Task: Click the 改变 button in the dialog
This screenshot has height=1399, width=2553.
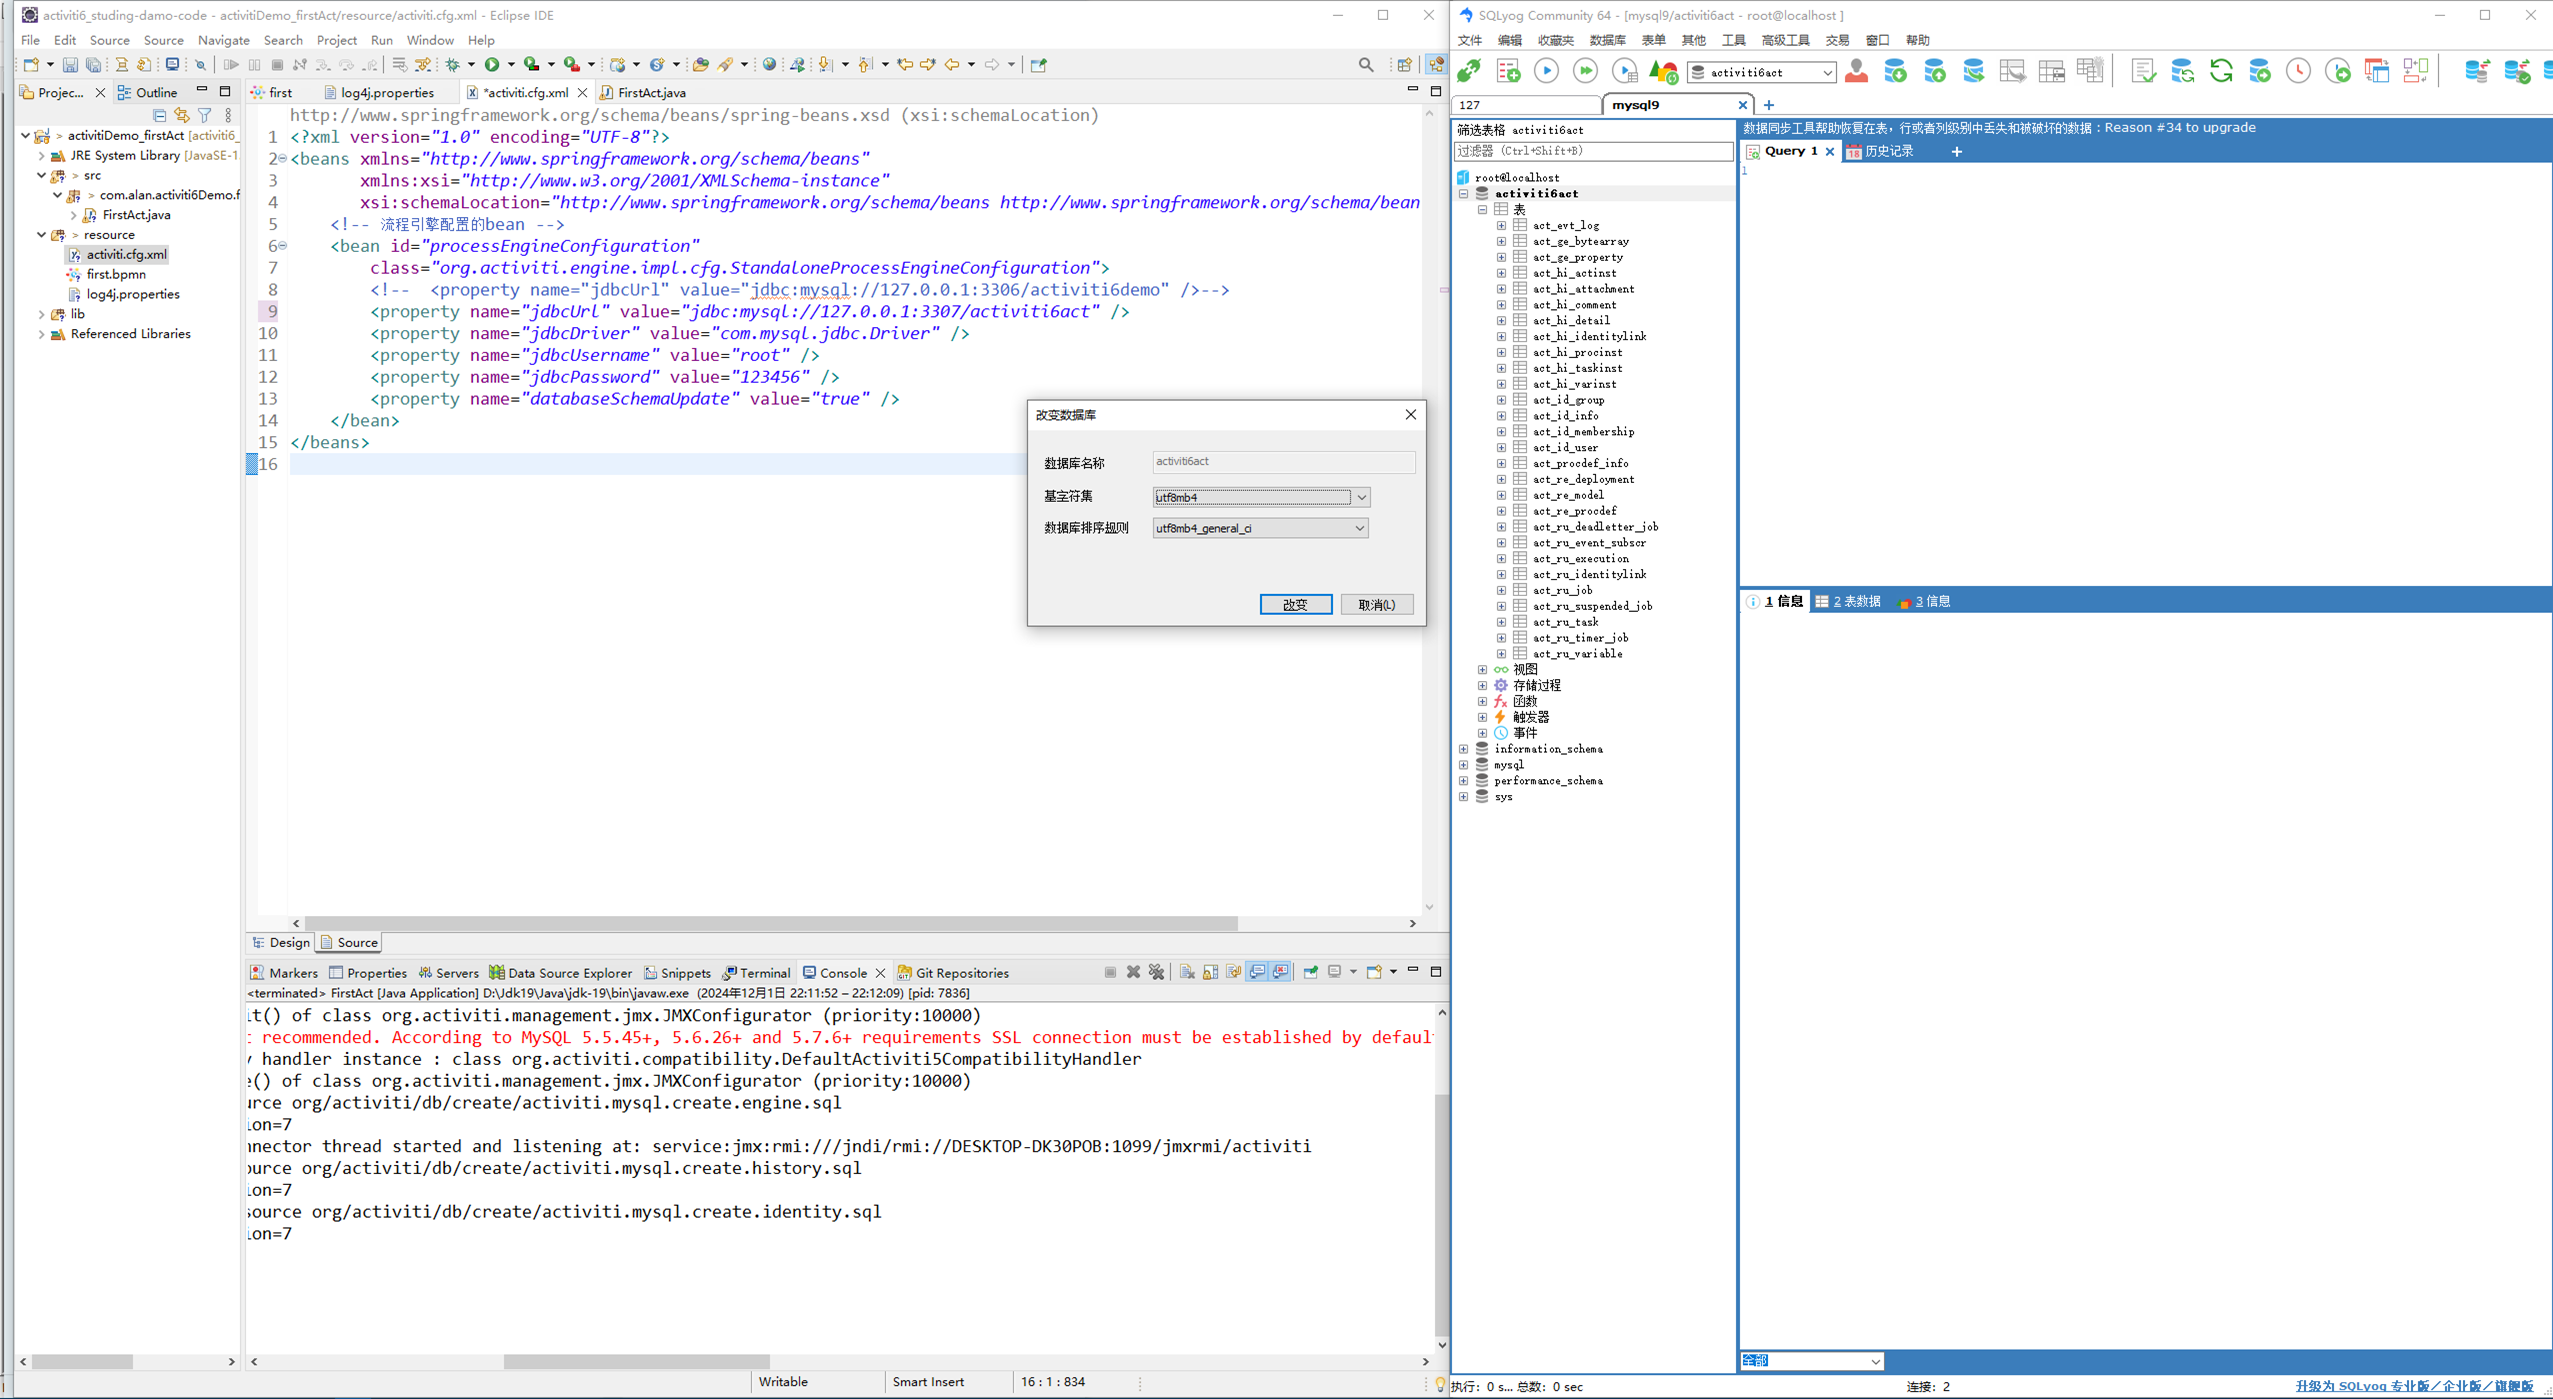Action: 1296,604
